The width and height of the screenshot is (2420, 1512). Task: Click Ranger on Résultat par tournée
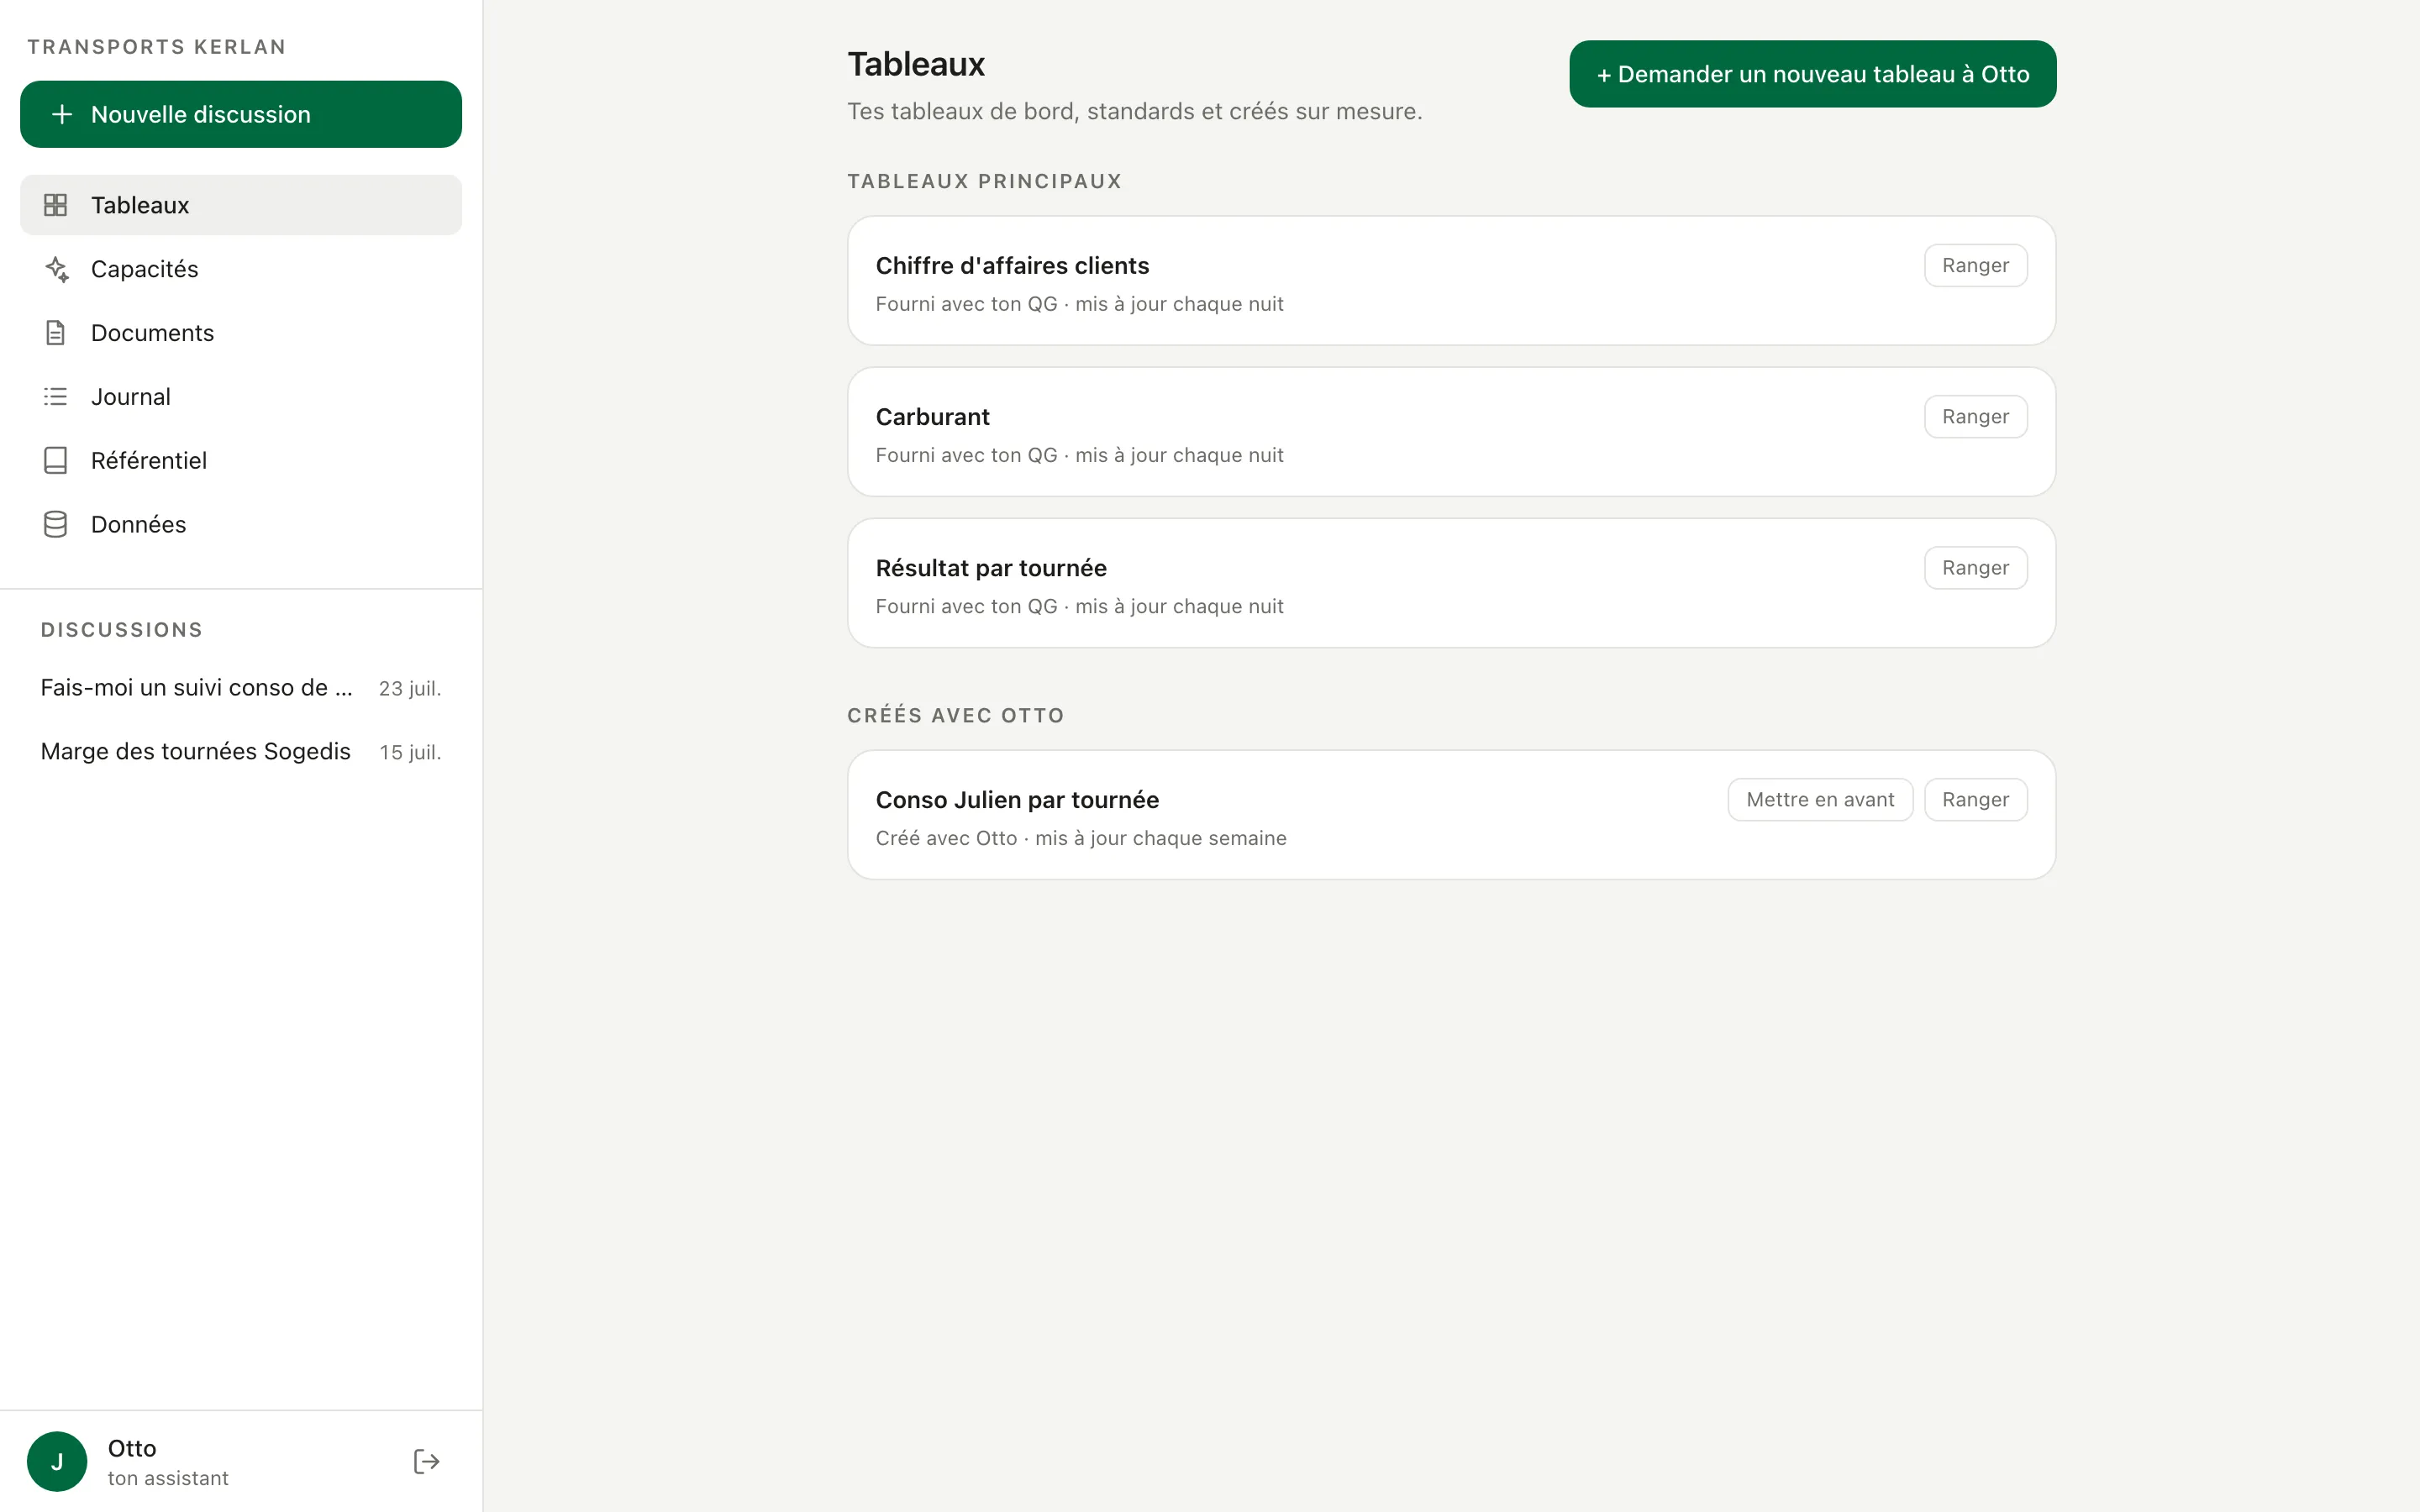coord(1975,568)
